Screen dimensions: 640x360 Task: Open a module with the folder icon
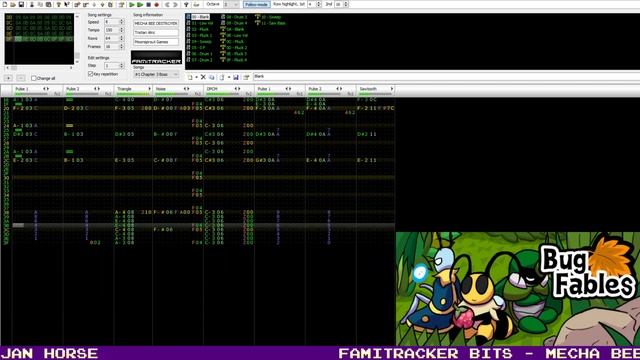coord(13,4)
